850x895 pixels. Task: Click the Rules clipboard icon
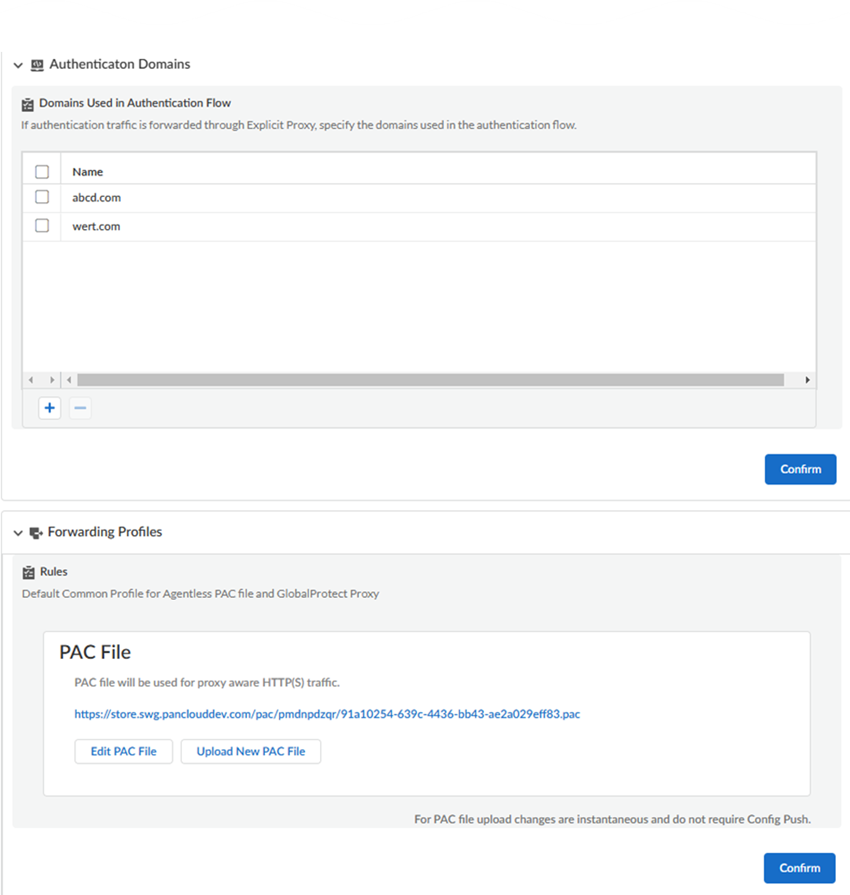(28, 572)
